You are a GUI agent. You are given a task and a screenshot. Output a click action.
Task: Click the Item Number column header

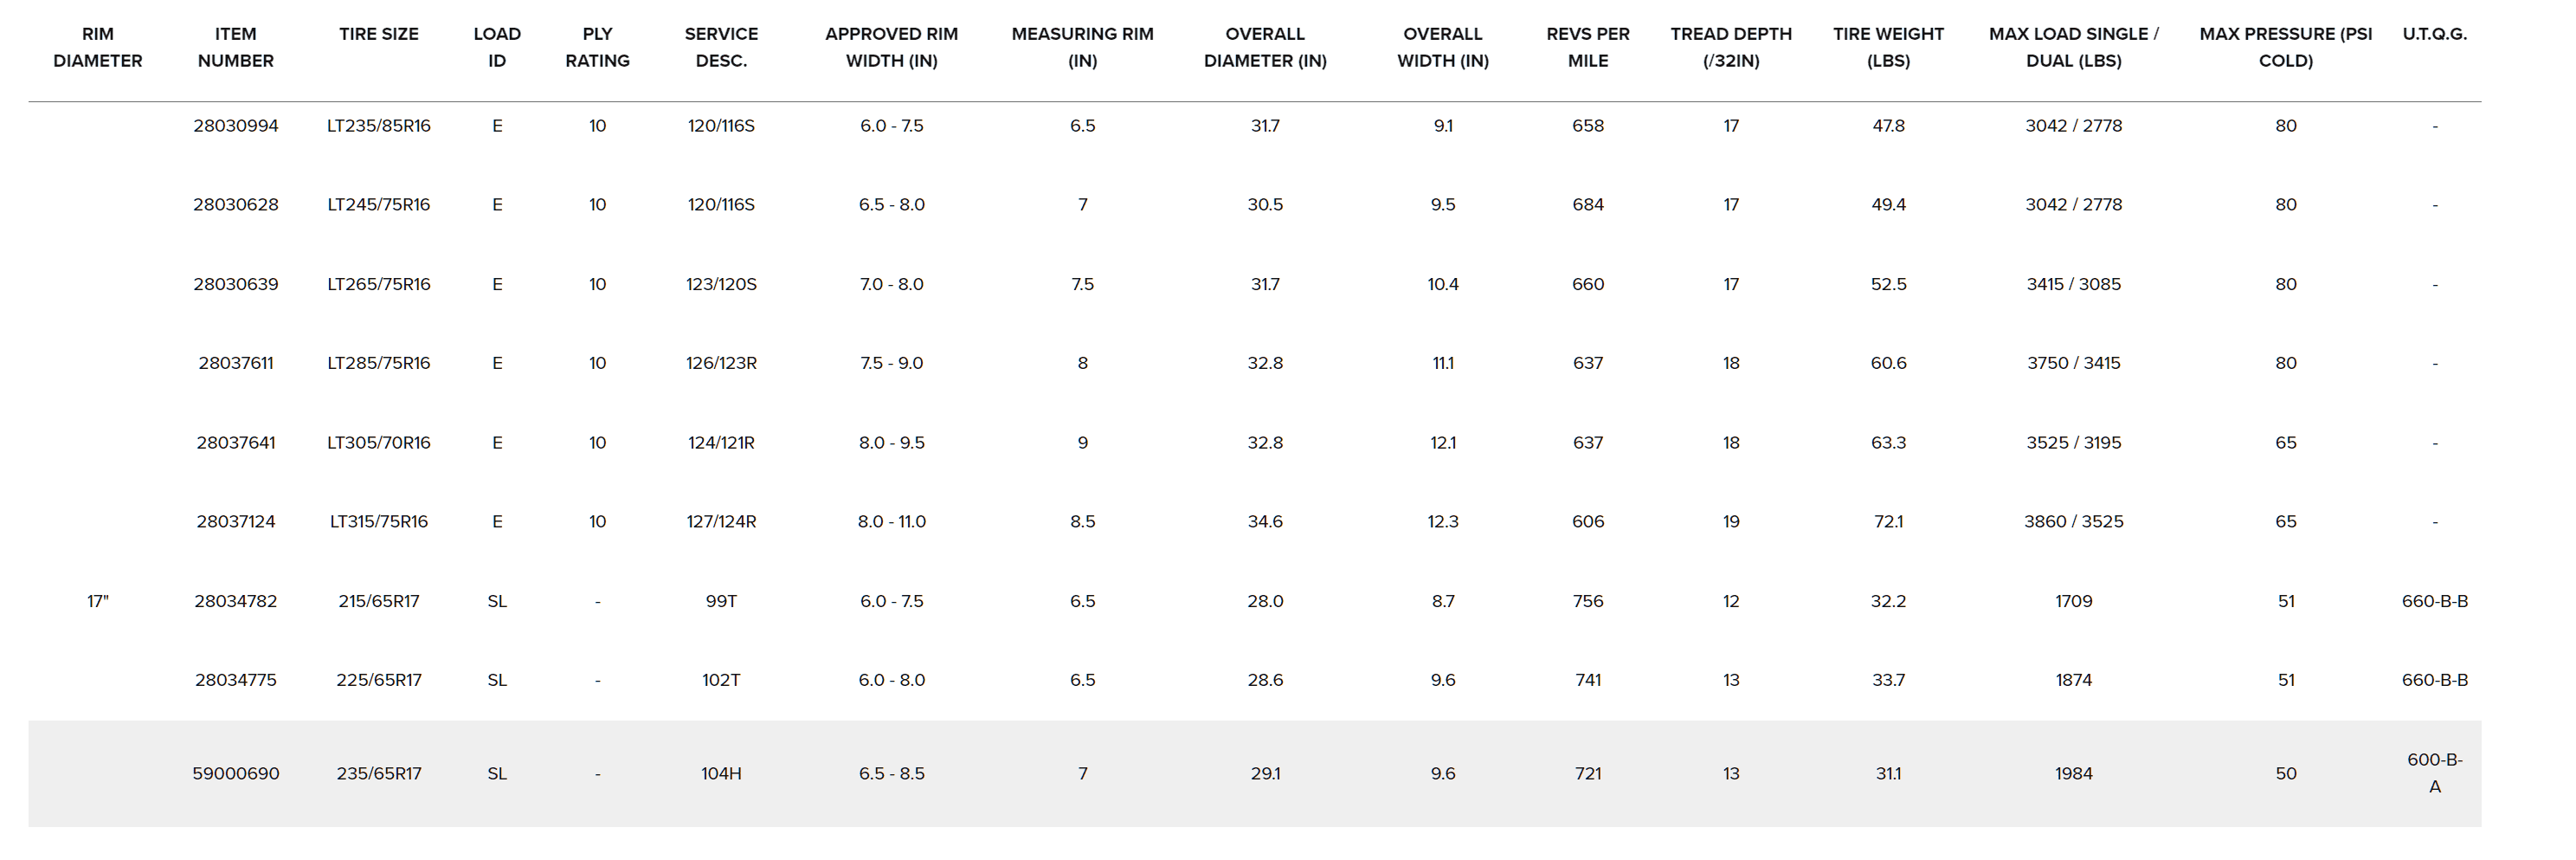(235, 47)
